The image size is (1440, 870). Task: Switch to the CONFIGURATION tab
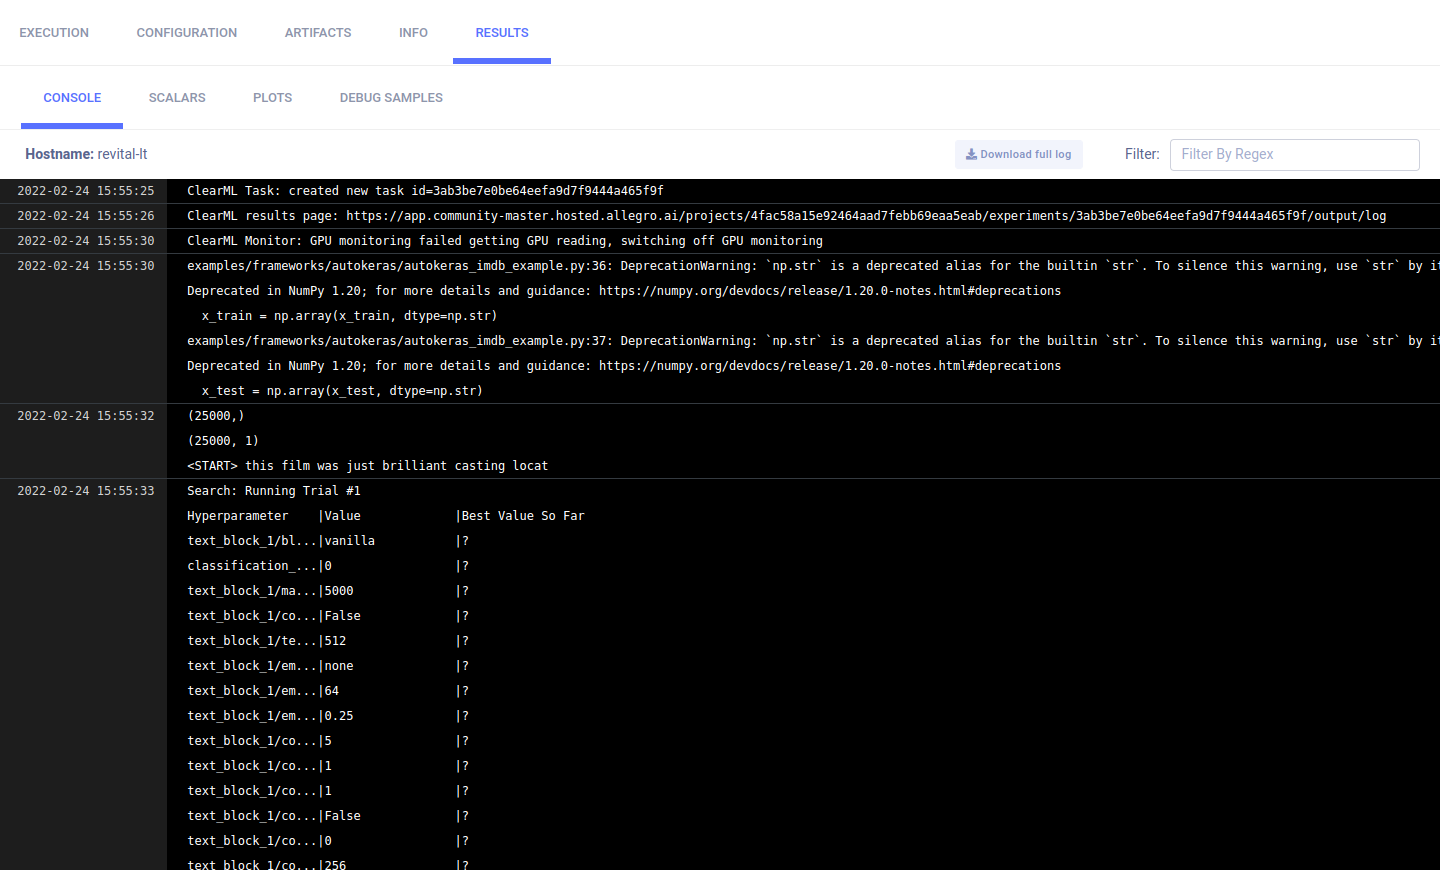coord(187,33)
